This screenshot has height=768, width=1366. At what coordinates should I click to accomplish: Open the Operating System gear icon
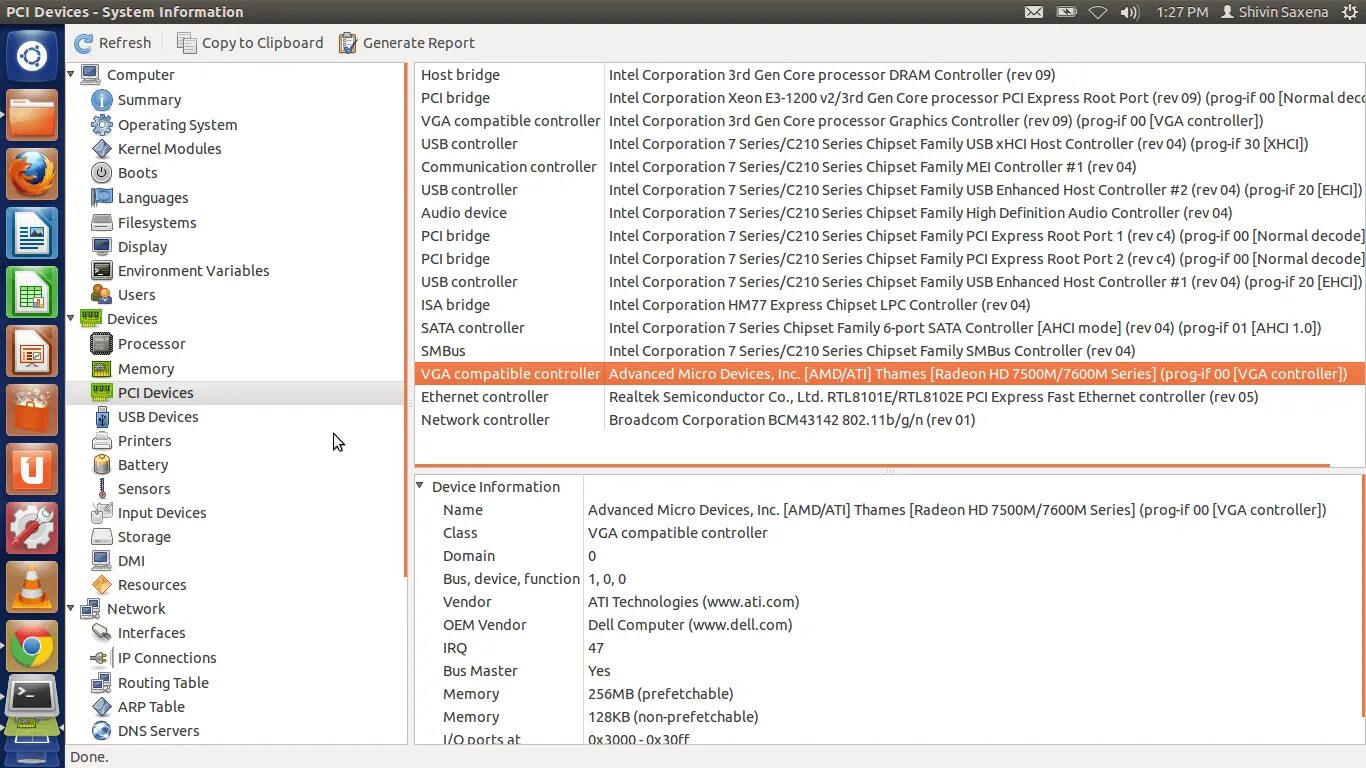101,125
